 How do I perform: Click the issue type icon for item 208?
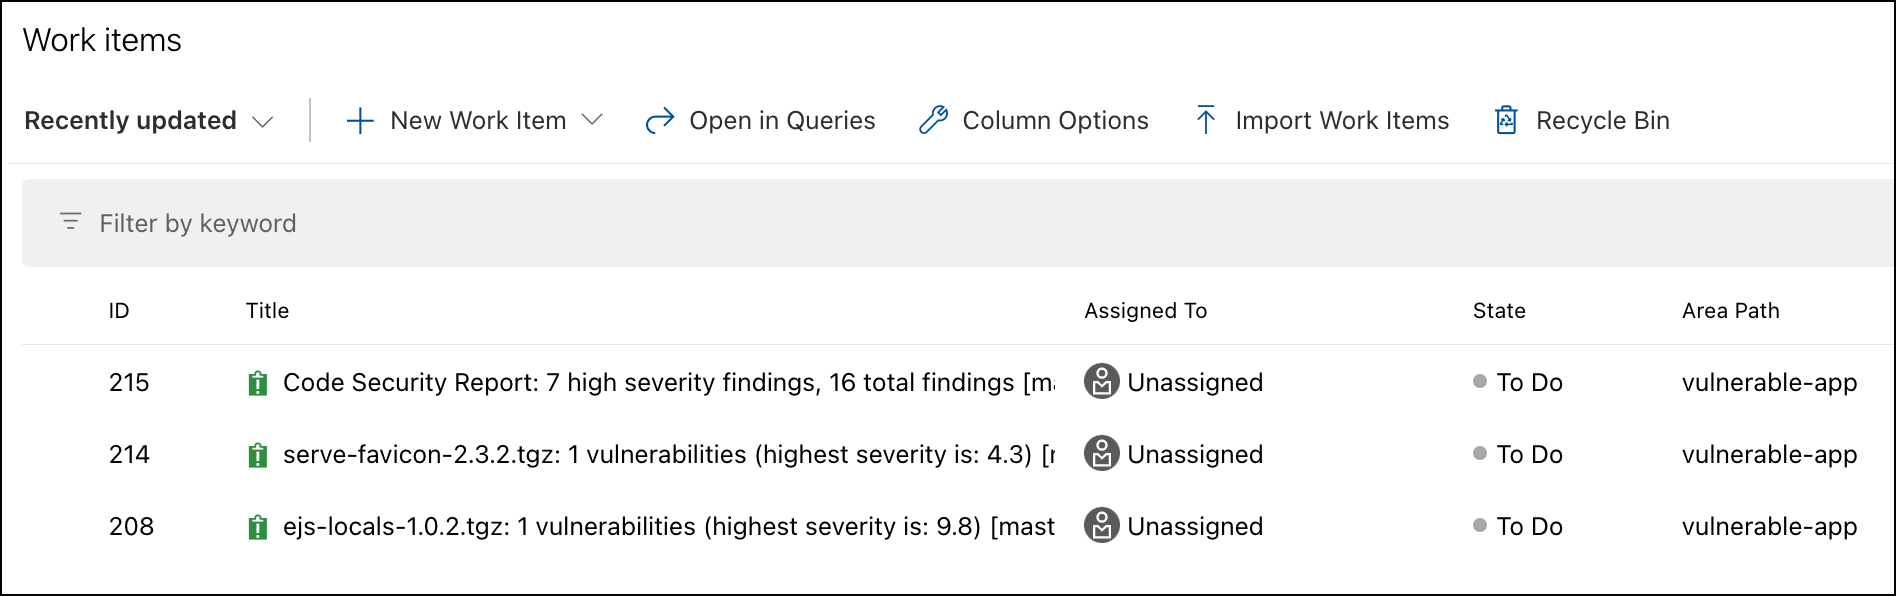tap(258, 527)
